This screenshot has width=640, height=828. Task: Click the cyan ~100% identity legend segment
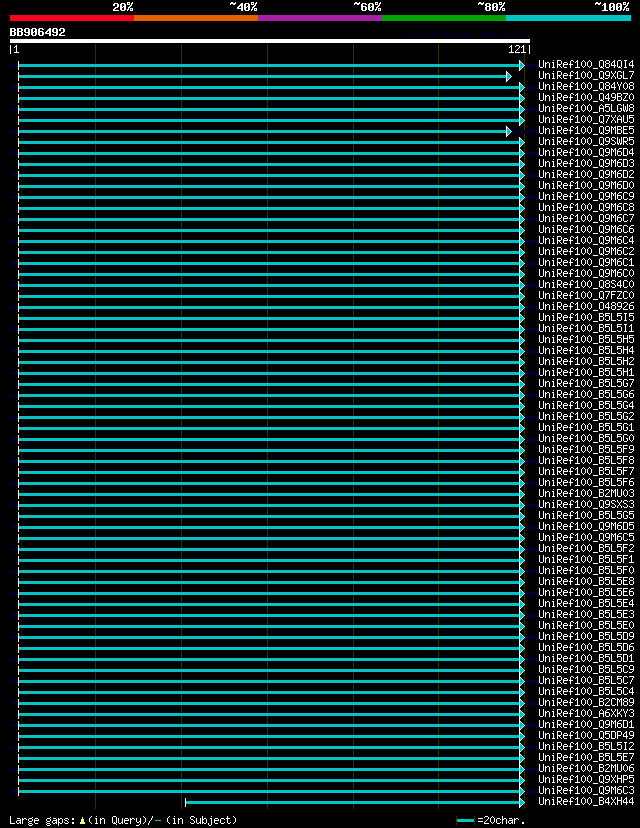(x=568, y=18)
